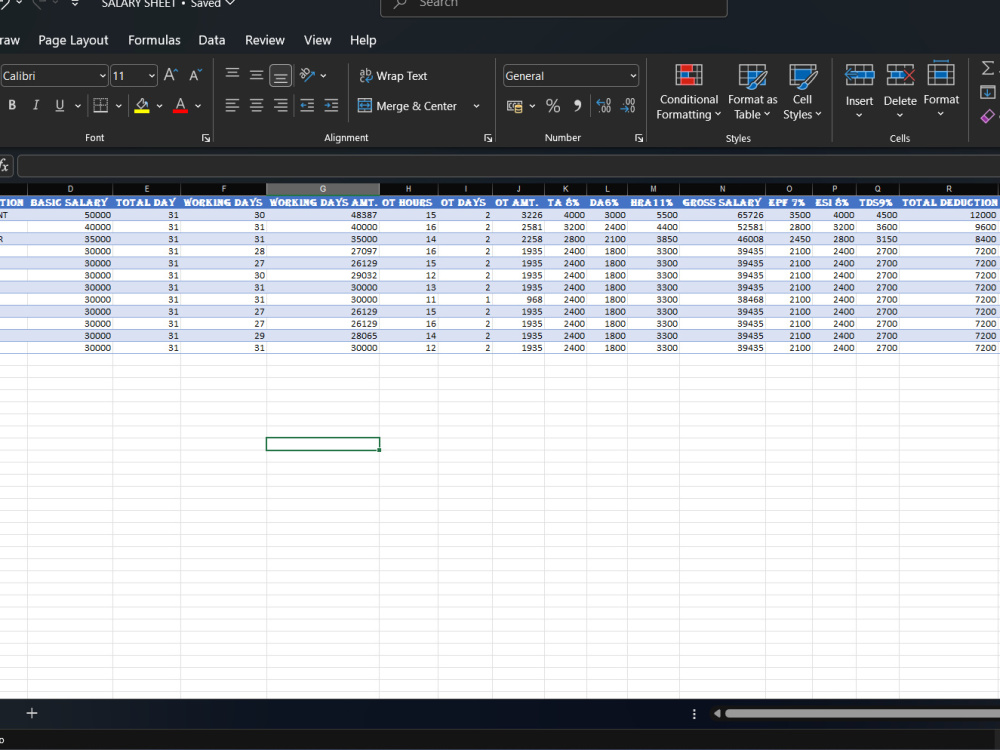Screen dimensions: 1000x750
Task: Apply Top Align to cell
Action: click(x=232, y=75)
